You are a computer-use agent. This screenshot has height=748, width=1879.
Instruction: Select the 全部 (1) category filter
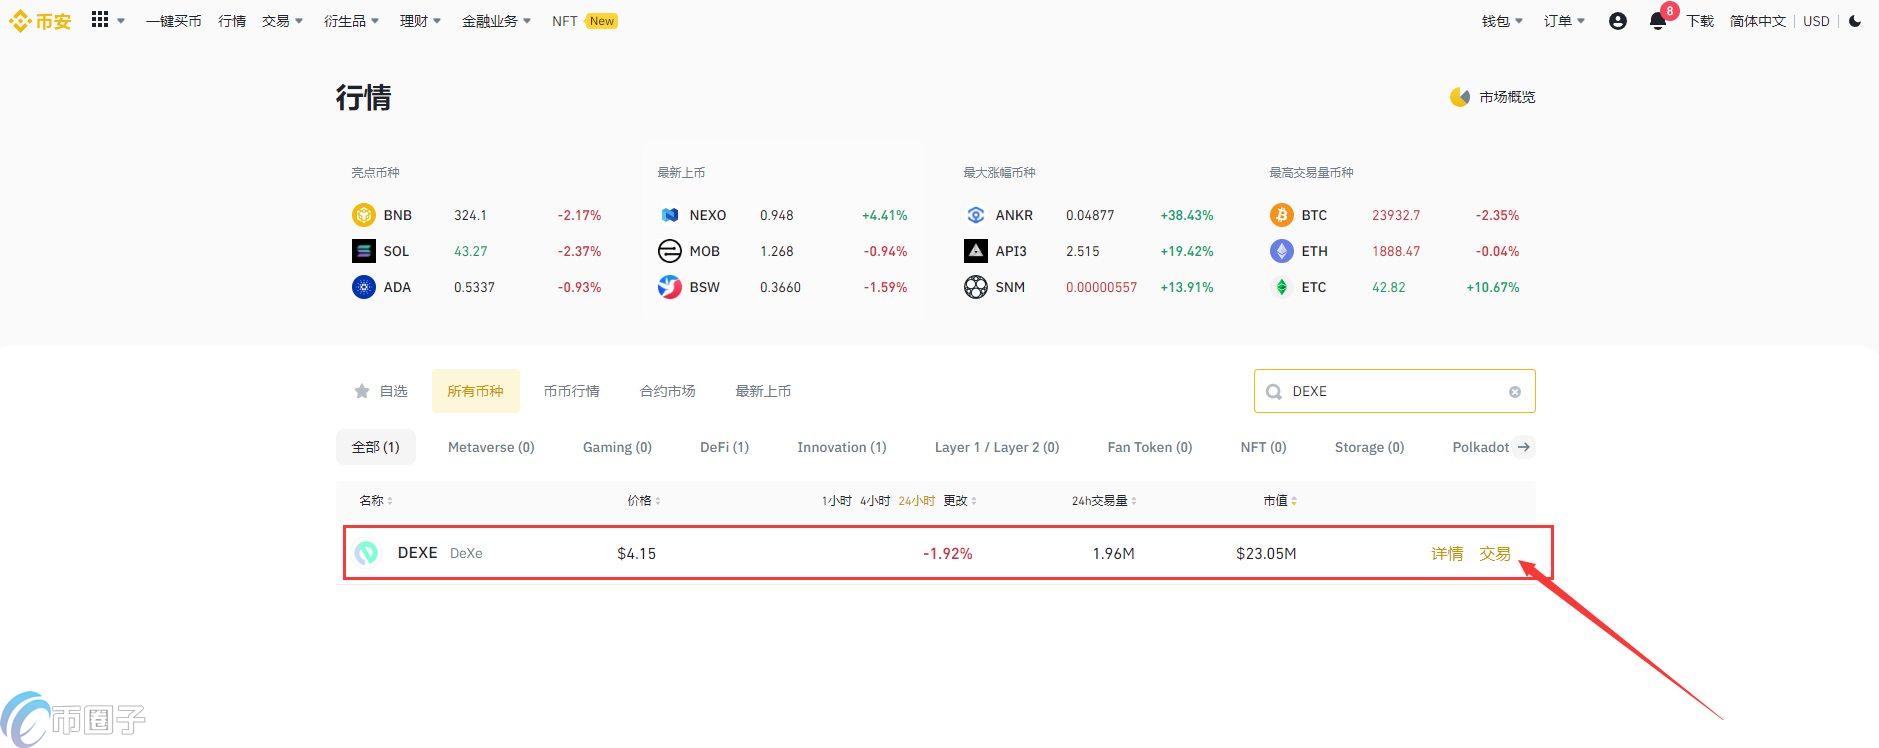tap(375, 447)
